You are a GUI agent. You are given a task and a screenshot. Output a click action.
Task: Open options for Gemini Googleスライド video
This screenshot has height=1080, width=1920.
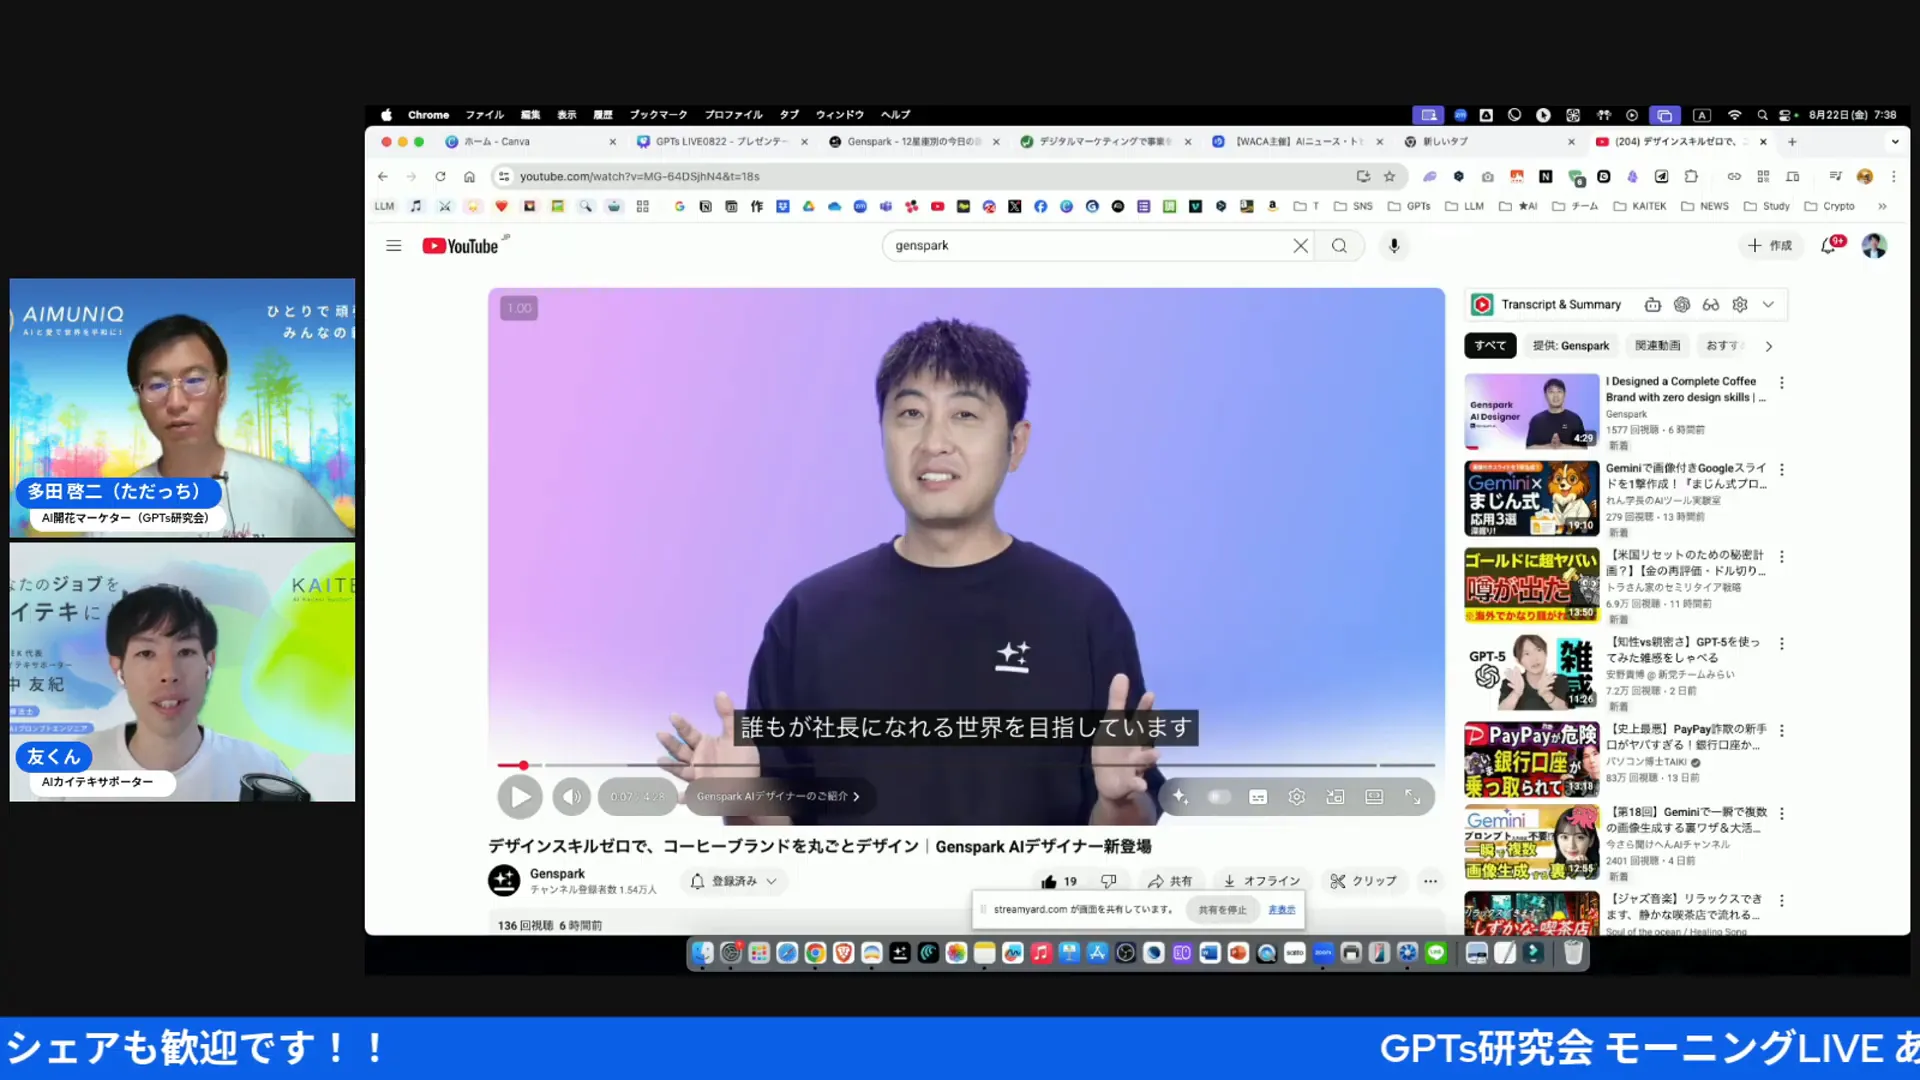click(1782, 470)
